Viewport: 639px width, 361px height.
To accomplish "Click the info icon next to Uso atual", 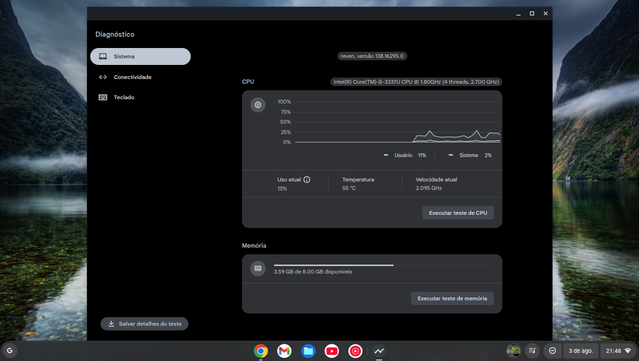I will (307, 179).
